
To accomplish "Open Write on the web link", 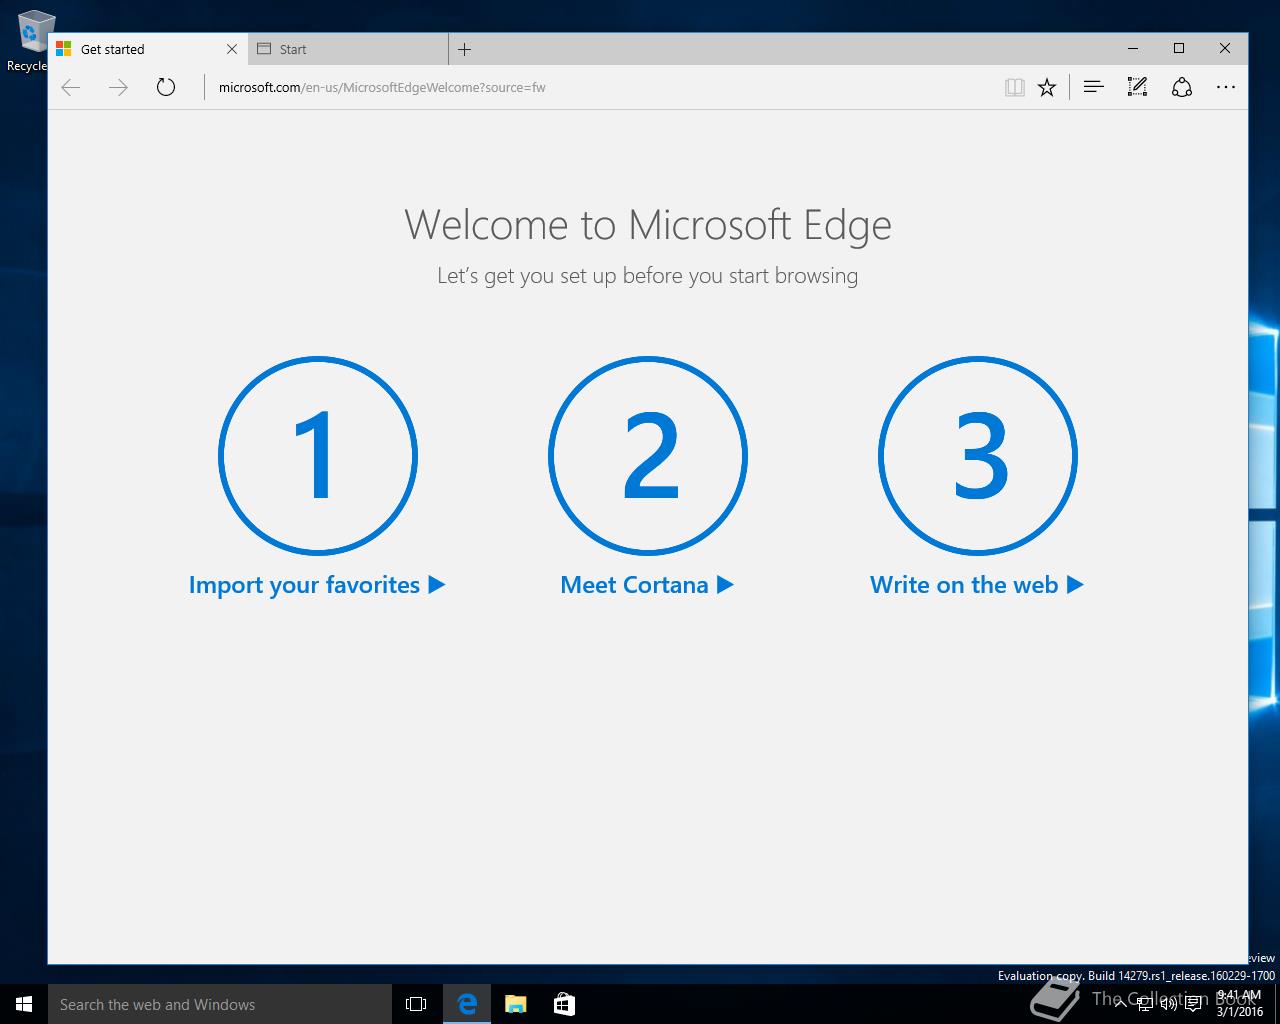I will click(x=977, y=585).
